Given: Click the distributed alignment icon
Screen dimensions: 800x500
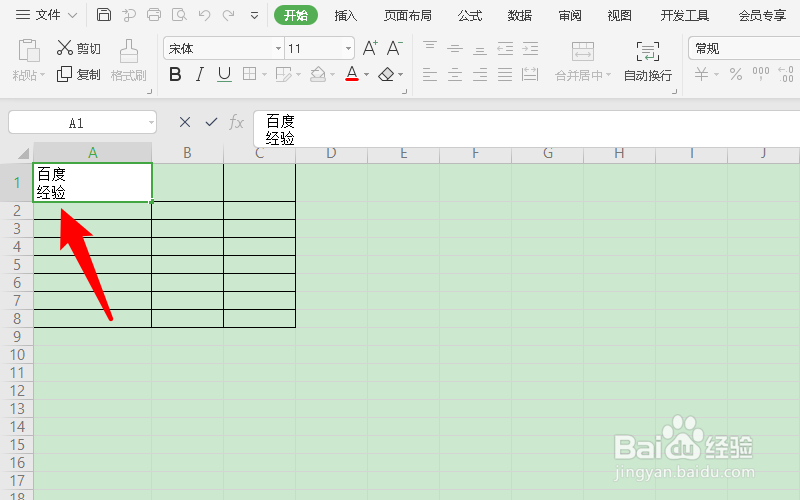Looking at the screenshot, I should tap(530, 74).
